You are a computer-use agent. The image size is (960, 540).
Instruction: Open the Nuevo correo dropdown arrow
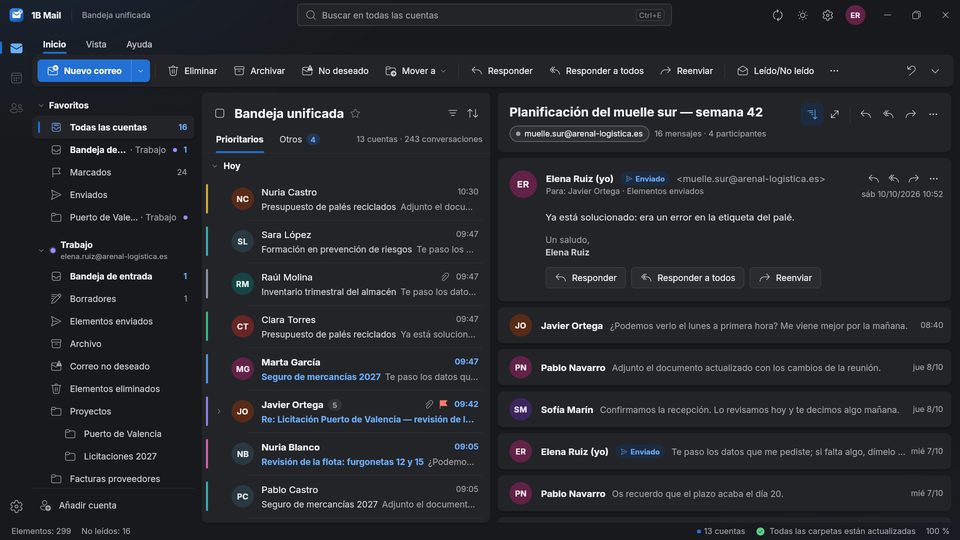coord(141,71)
